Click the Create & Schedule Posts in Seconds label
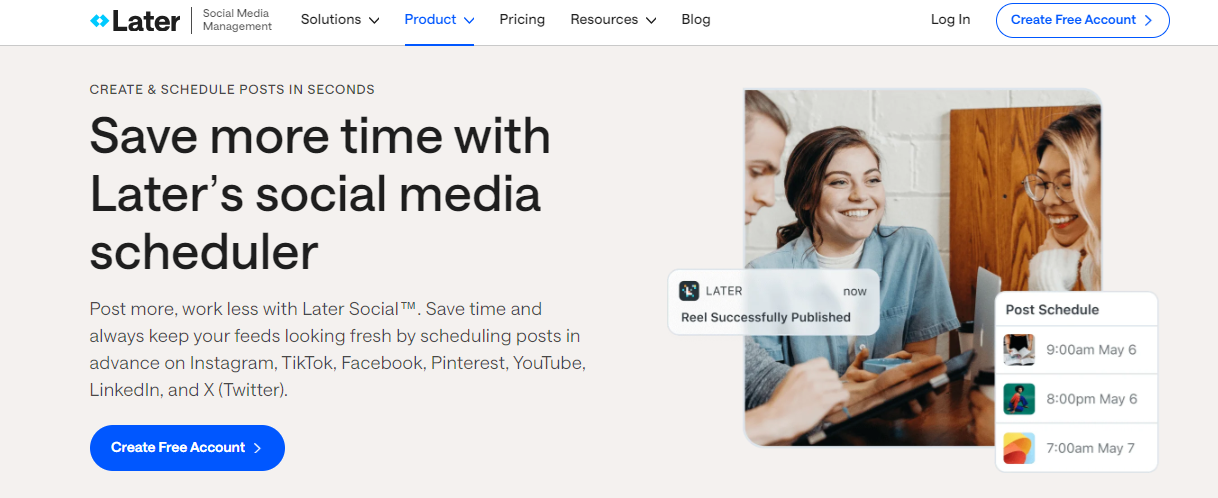The width and height of the screenshot is (1218, 498). [232, 89]
